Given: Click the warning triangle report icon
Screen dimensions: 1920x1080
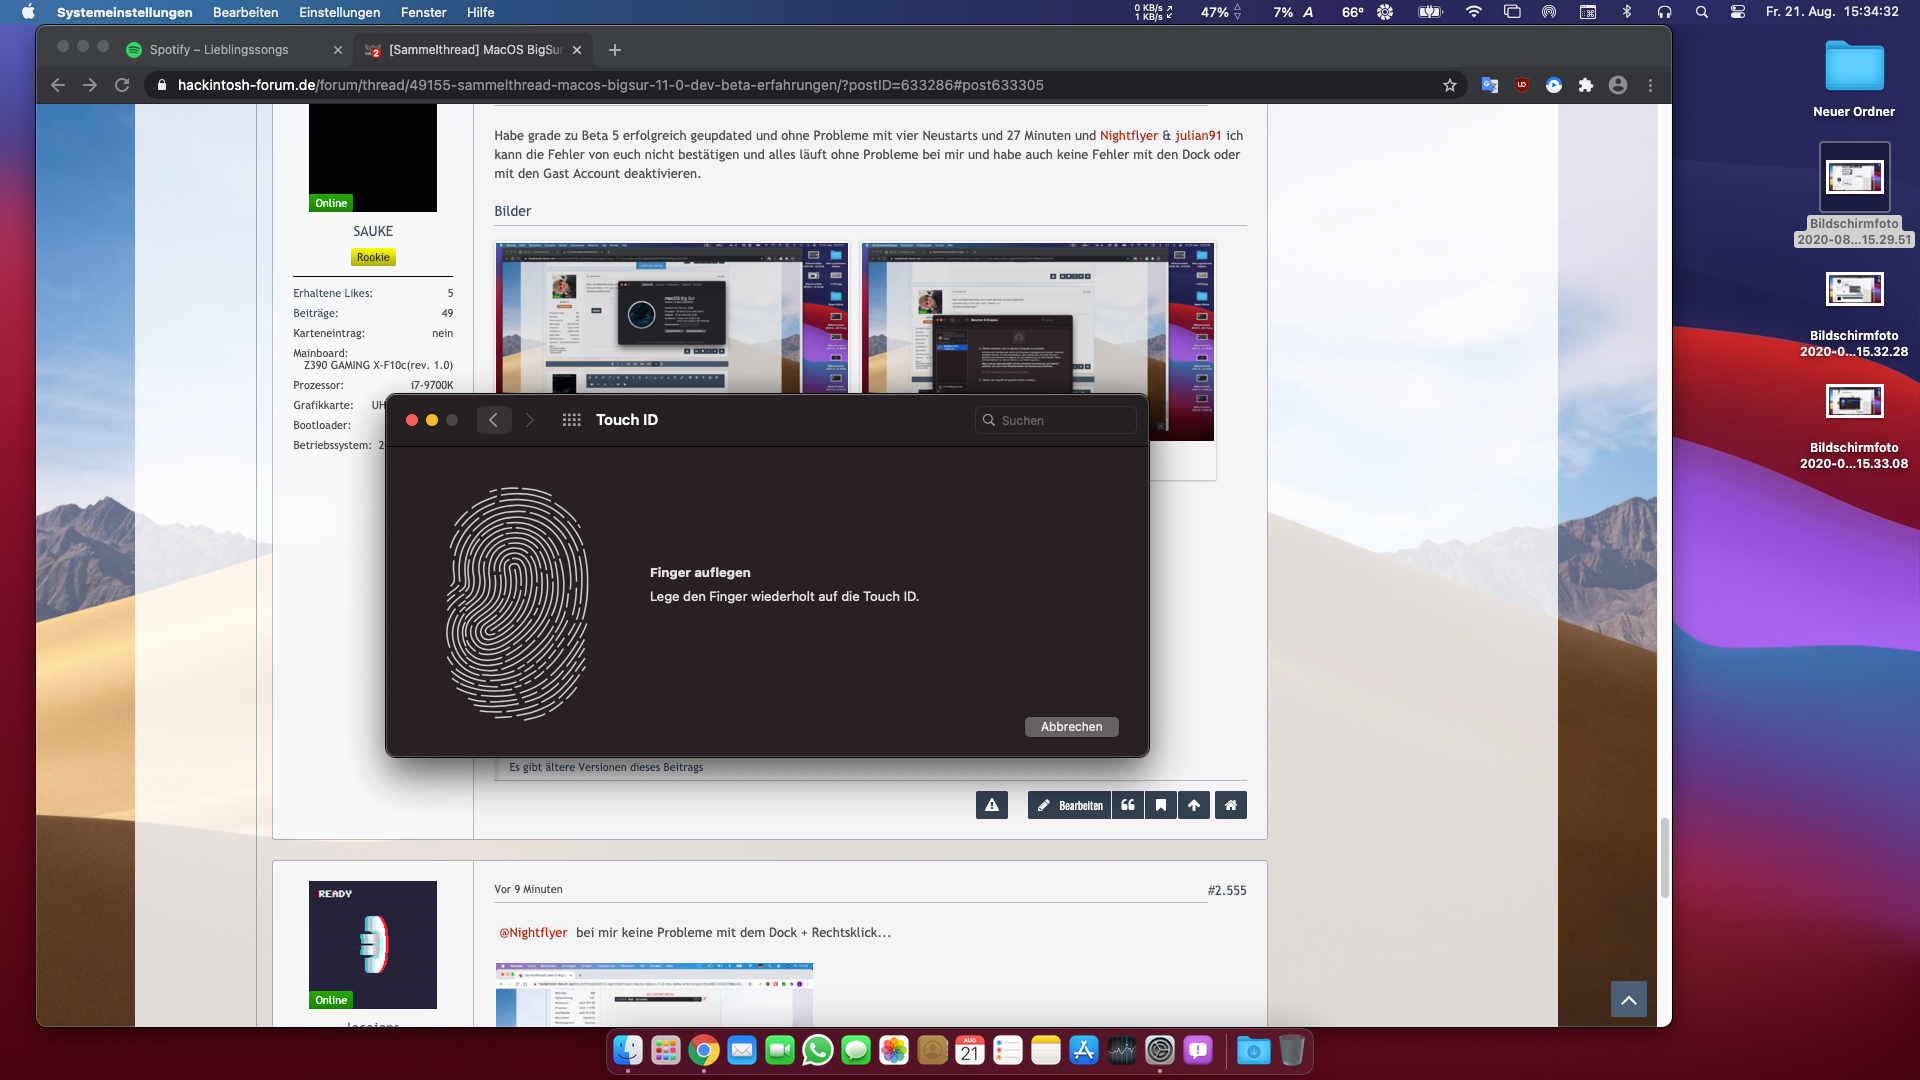Looking at the screenshot, I should 992,805.
